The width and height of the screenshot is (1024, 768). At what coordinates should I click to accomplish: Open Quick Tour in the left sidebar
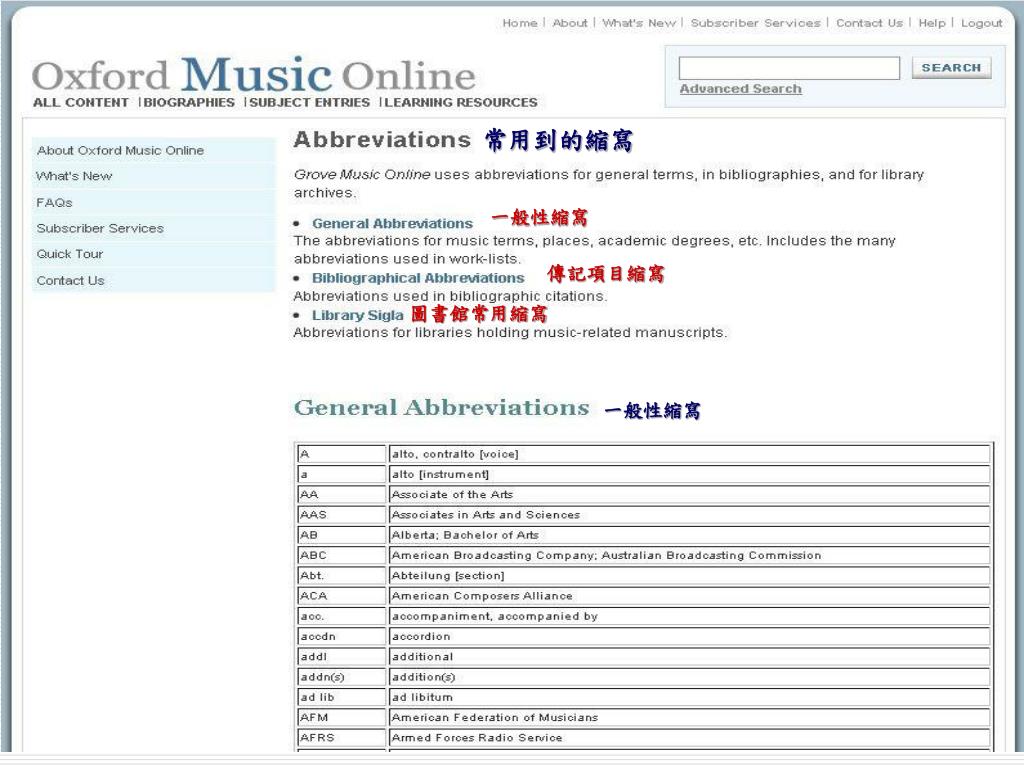coord(153,254)
